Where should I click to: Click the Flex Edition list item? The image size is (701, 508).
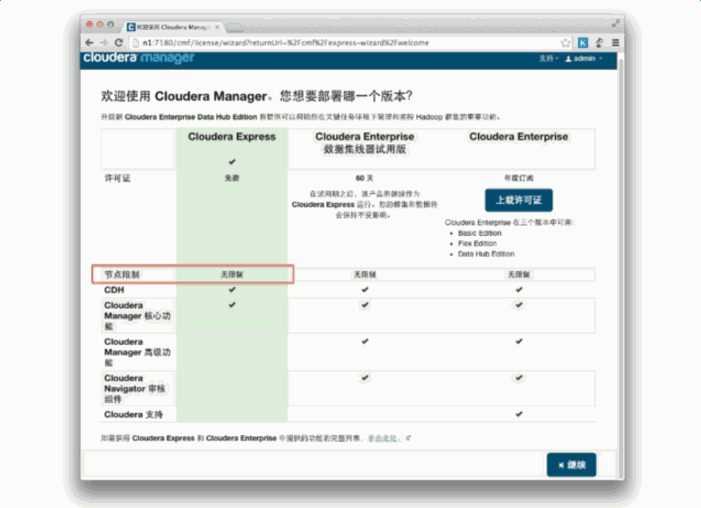coord(477,244)
